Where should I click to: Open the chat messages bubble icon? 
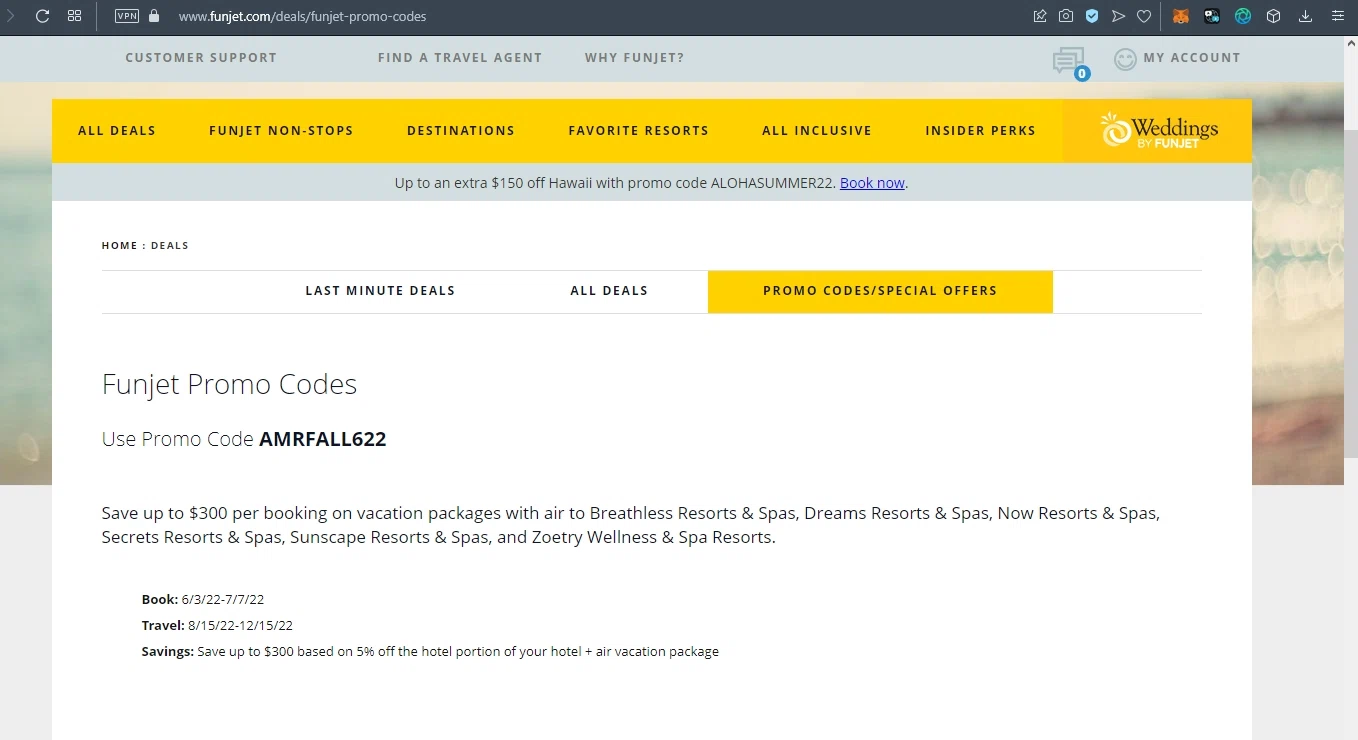pos(1068,61)
